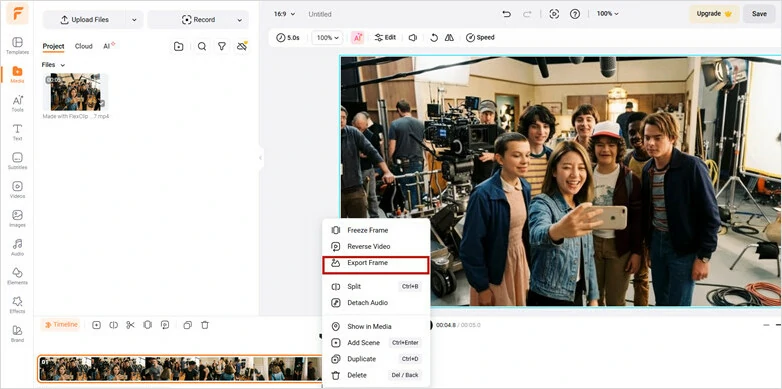This screenshot has width=782, height=389.
Task: Click the scissors trim icon on timeline toolbar
Action: (130, 325)
